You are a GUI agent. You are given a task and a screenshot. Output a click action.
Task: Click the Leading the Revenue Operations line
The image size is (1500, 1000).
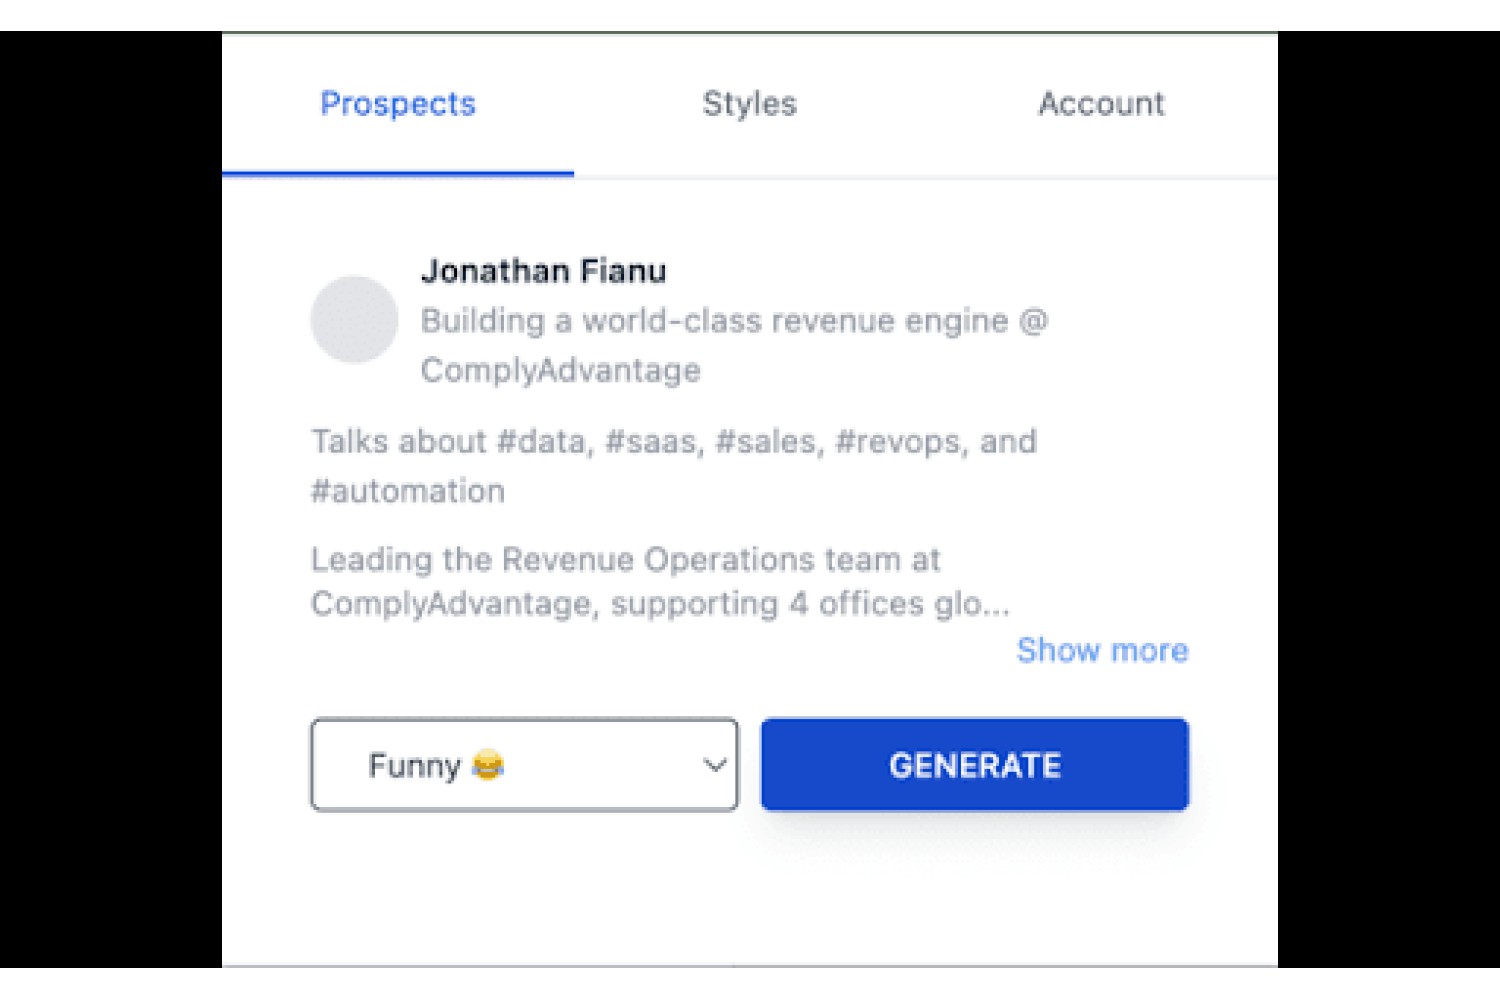(626, 559)
